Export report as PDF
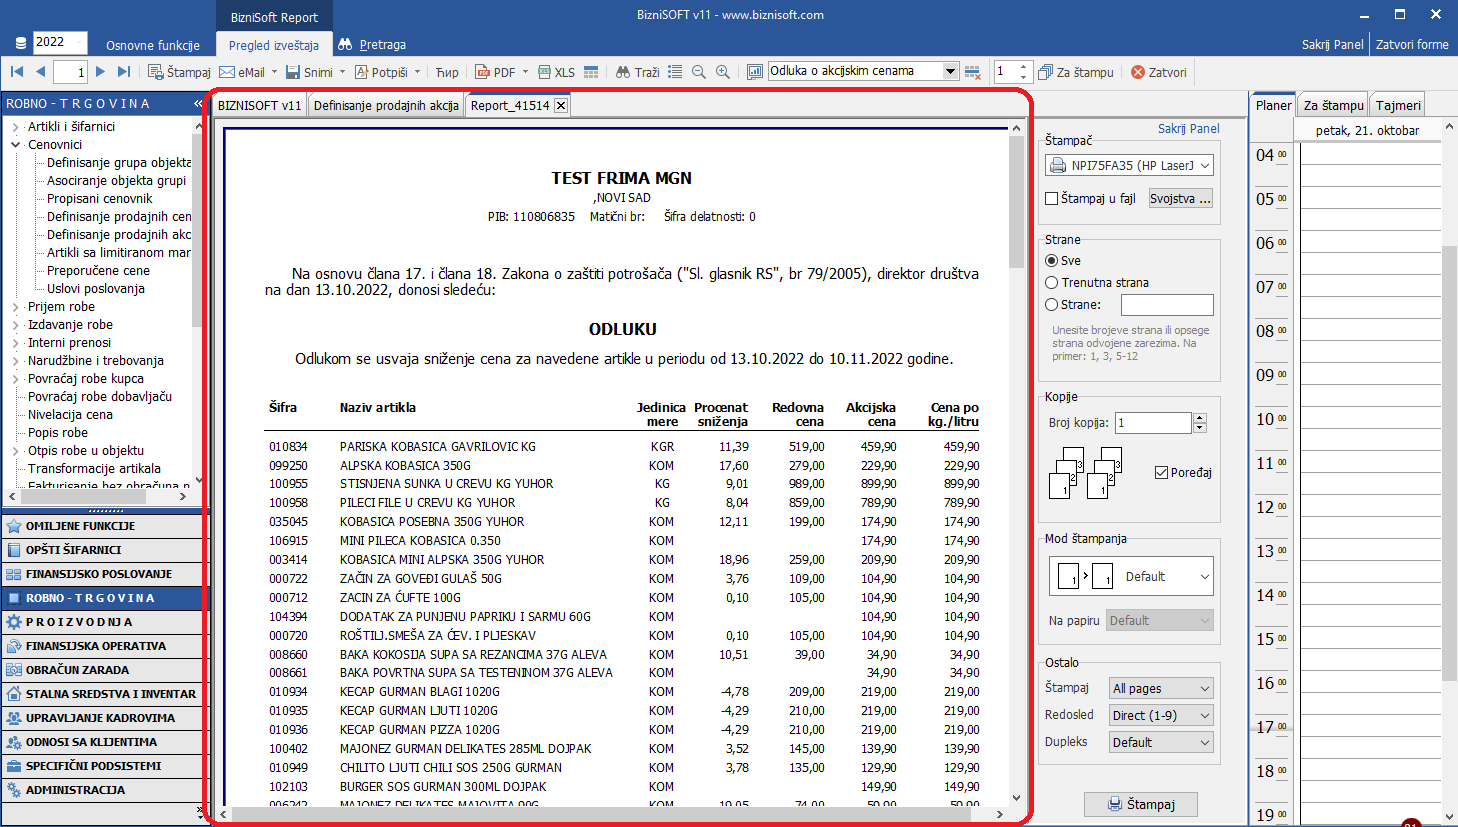1458x827 pixels. click(x=495, y=72)
